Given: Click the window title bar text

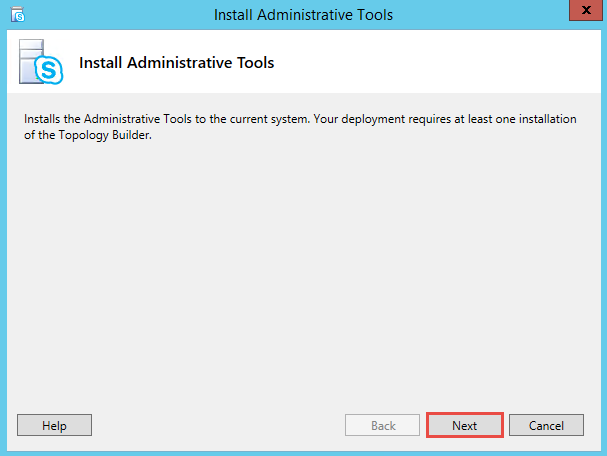Looking at the screenshot, I should (x=303, y=15).
